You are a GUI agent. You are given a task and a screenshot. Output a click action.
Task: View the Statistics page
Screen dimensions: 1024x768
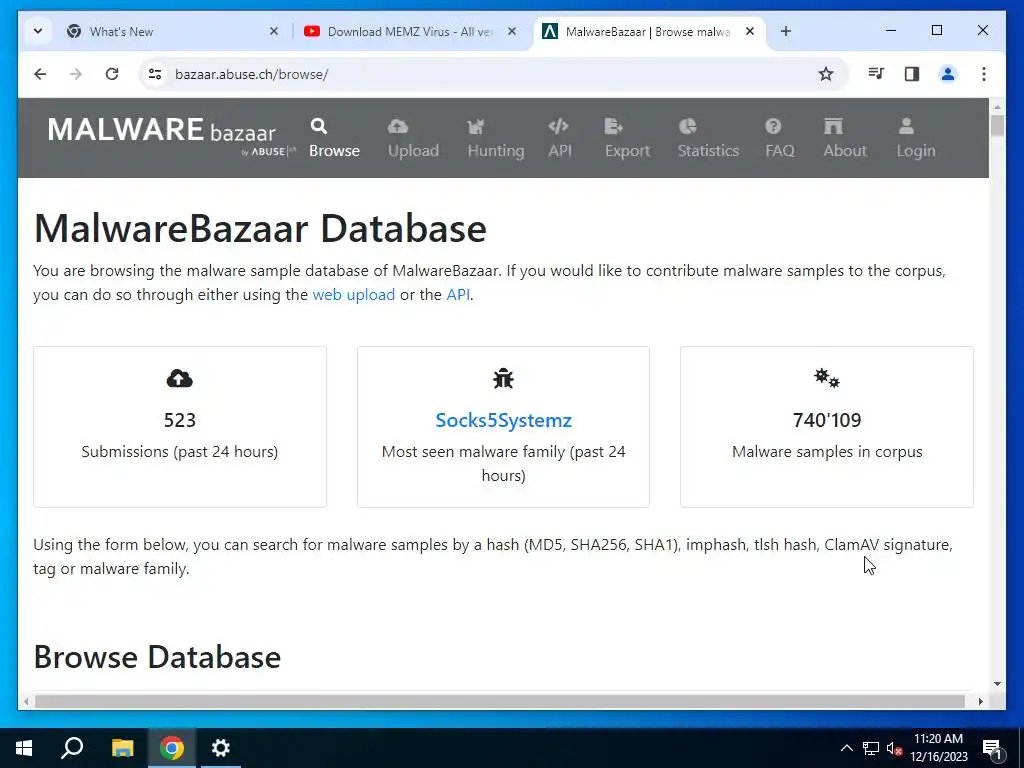pyautogui.click(x=708, y=138)
